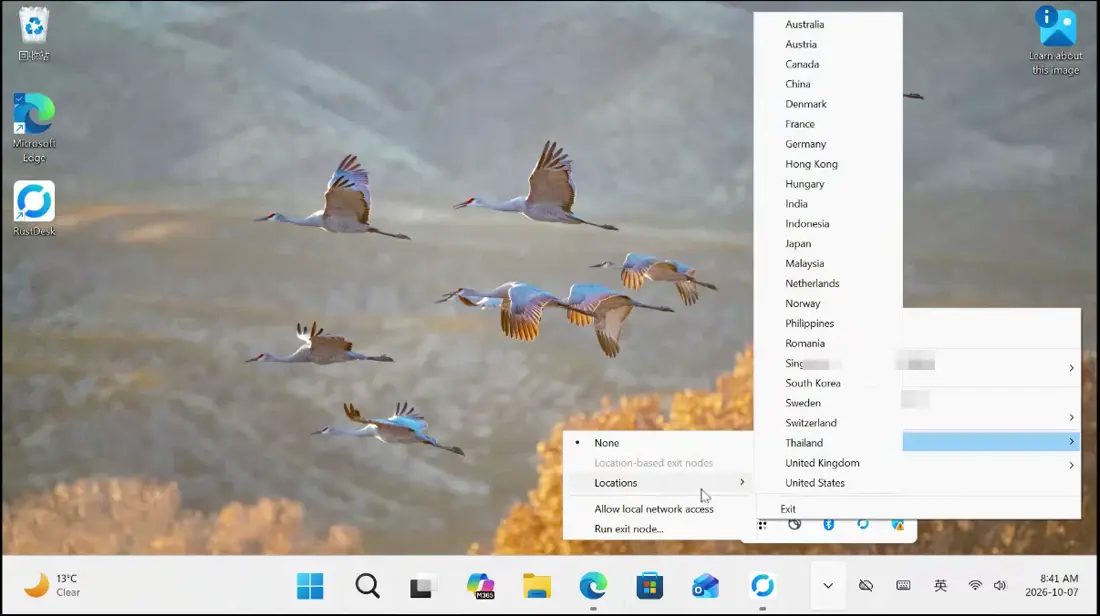Open RustDesk desktop shortcut
The height and width of the screenshot is (616, 1100).
click(34, 209)
